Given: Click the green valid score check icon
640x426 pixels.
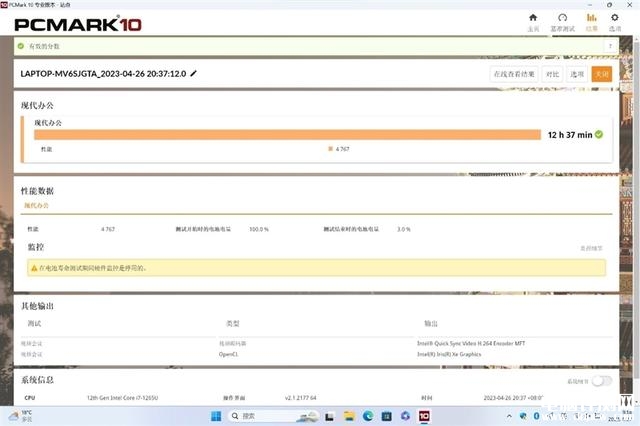Looking at the screenshot, I should tap(21, 46).
